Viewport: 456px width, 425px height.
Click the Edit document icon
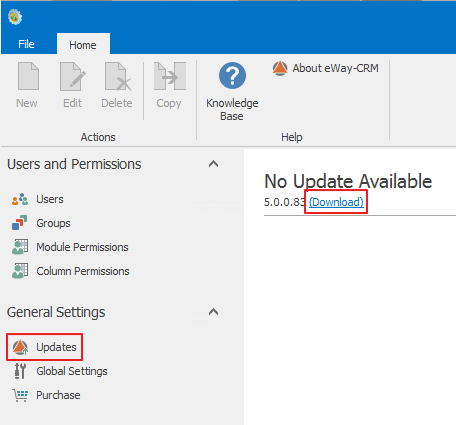point(73,76)
